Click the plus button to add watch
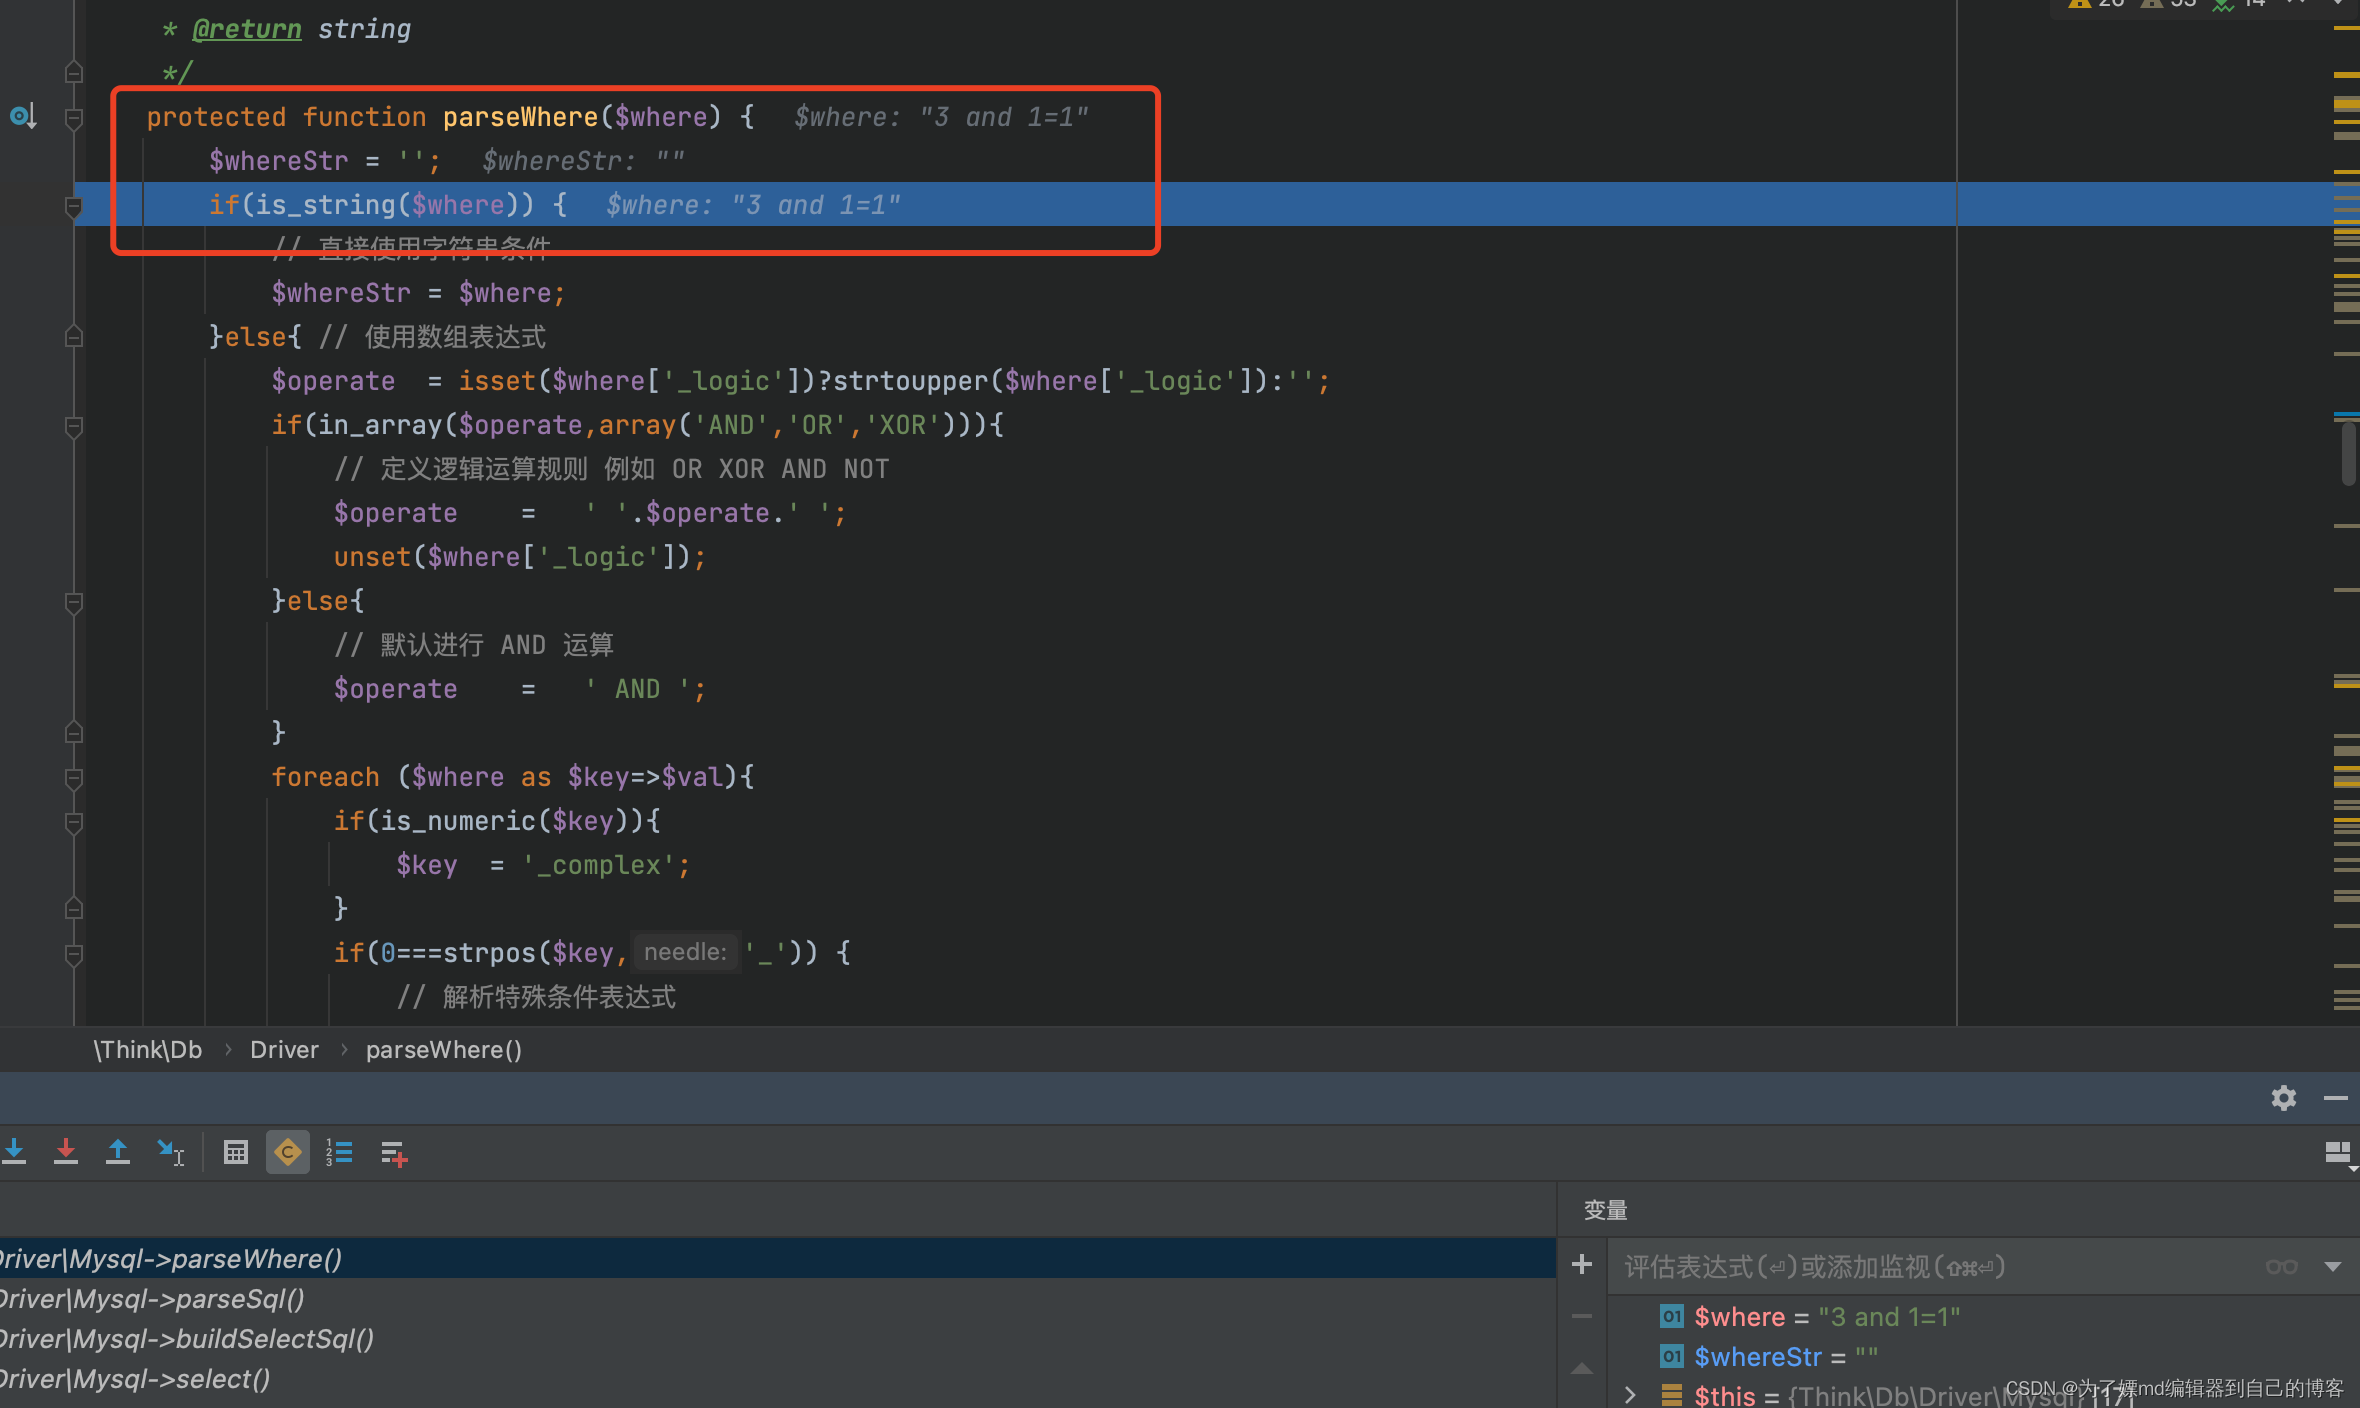 tap(1582, 1265)
